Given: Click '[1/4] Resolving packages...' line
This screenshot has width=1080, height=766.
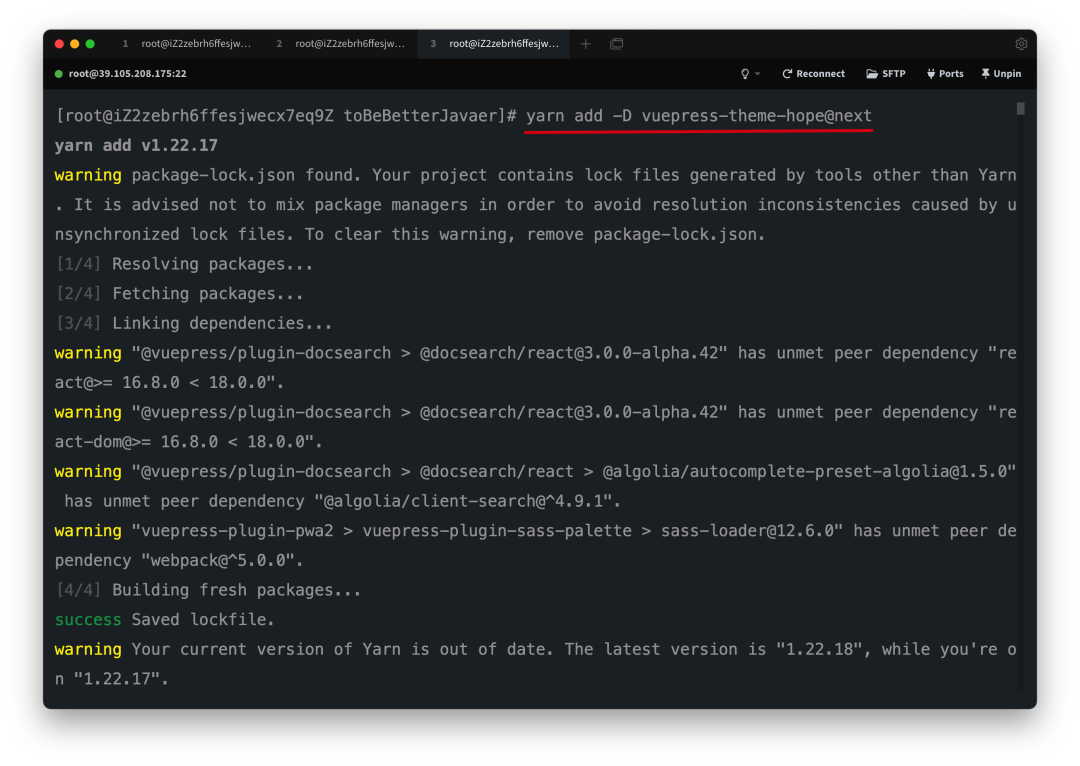Looking at the screenshot, I should tap(185, 264).
